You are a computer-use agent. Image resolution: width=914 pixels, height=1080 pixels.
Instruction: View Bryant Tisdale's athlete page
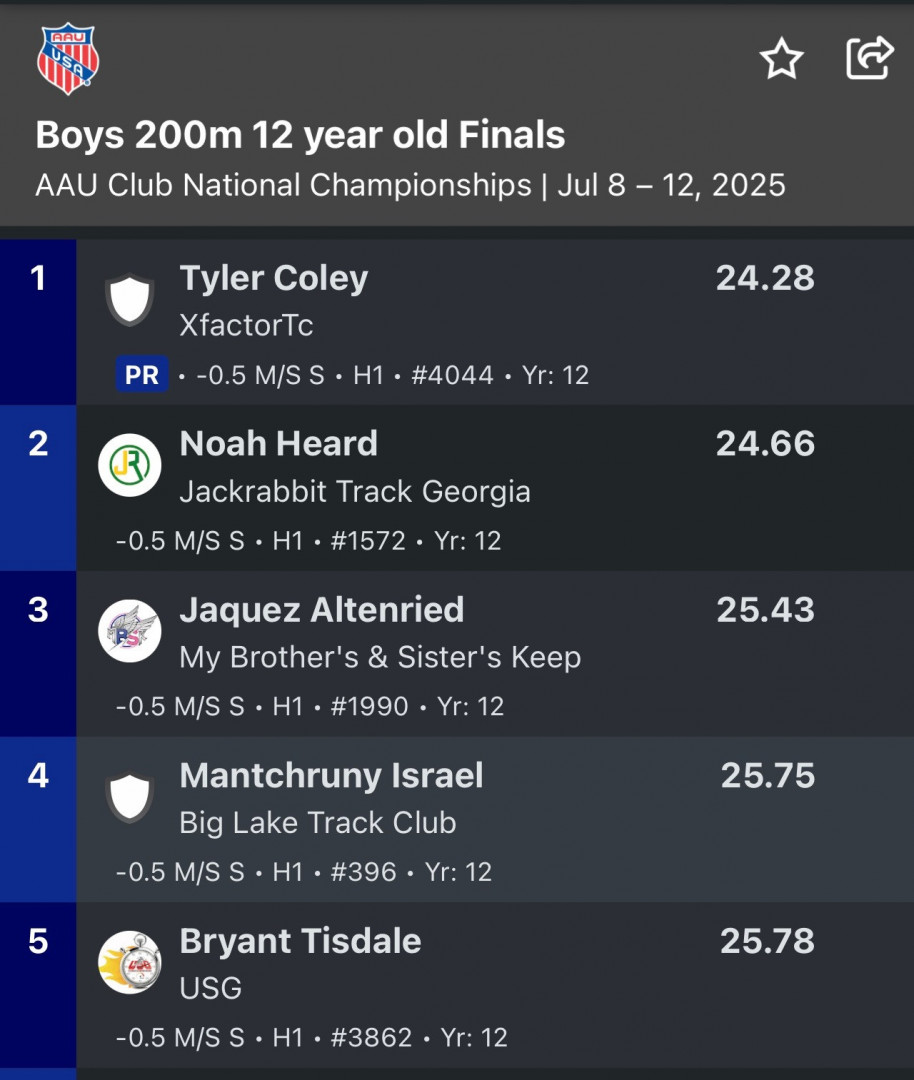tap(300, 942)
